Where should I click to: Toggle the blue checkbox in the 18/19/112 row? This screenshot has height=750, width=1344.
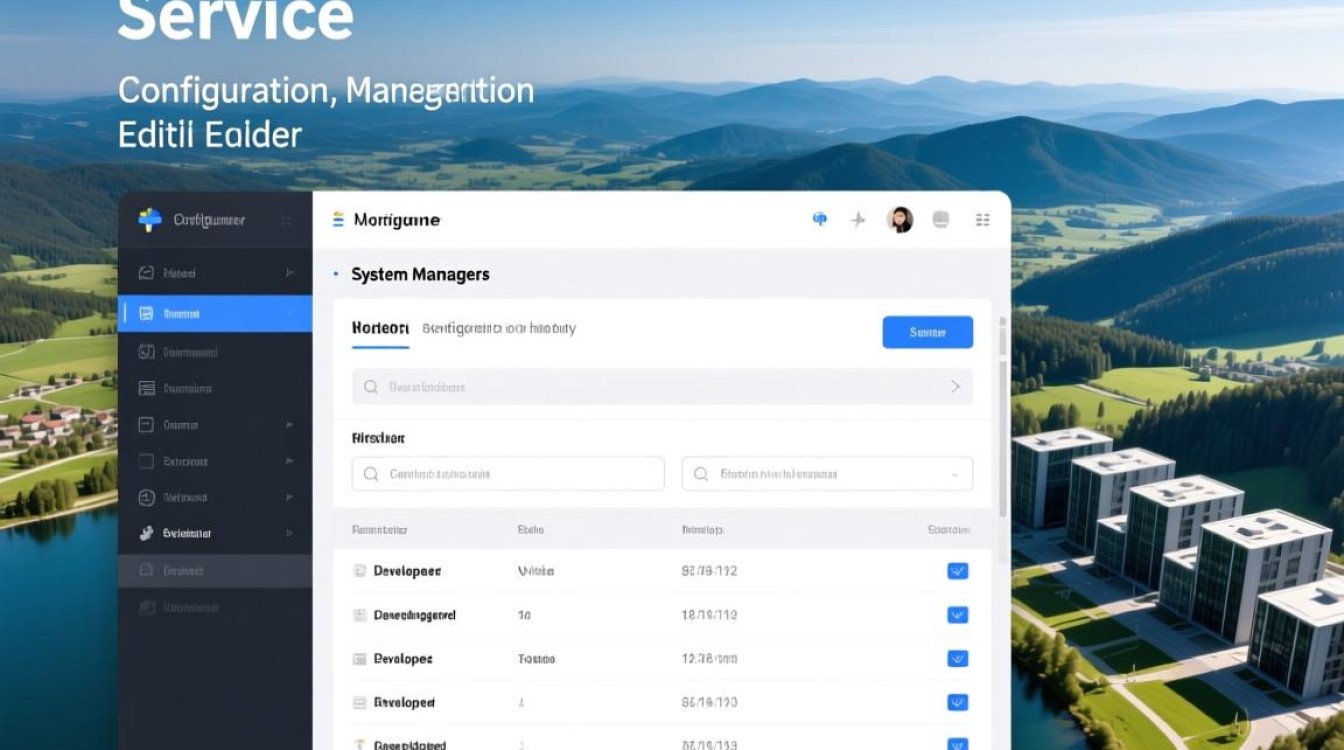957,615
